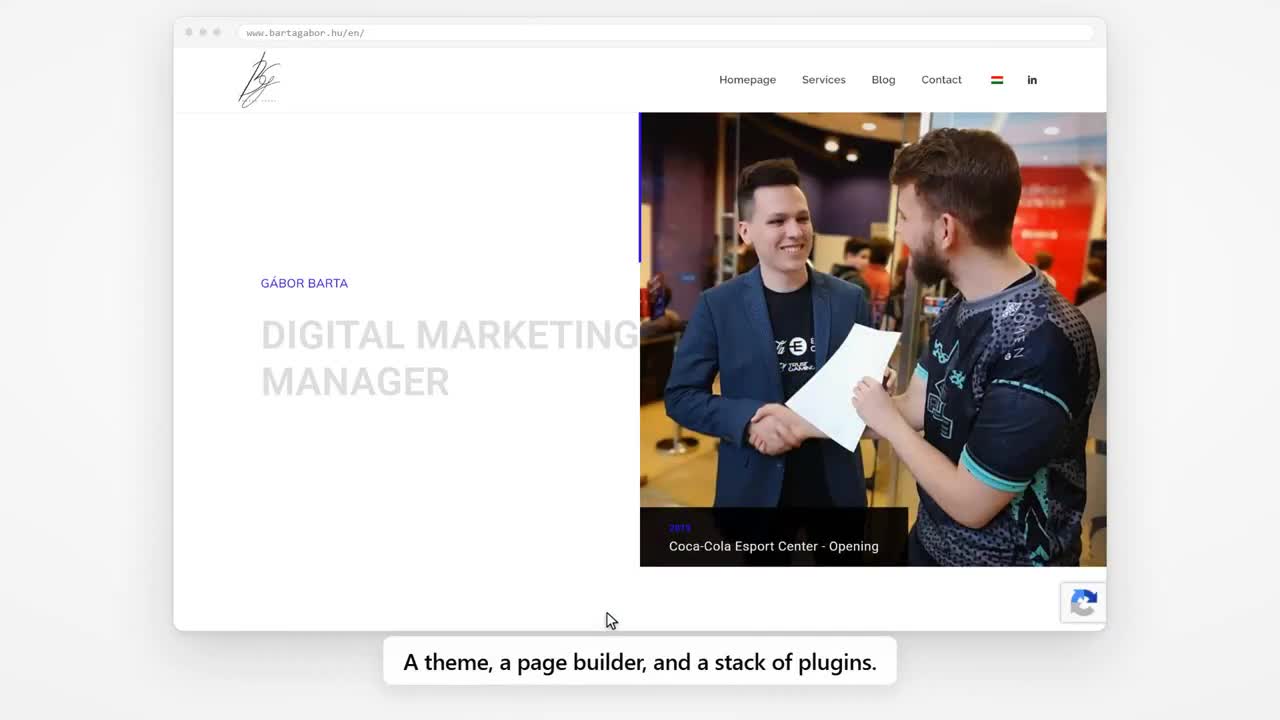
Task: Click the Digital Marketing Manager heading
Action: (x=450, y=358)
